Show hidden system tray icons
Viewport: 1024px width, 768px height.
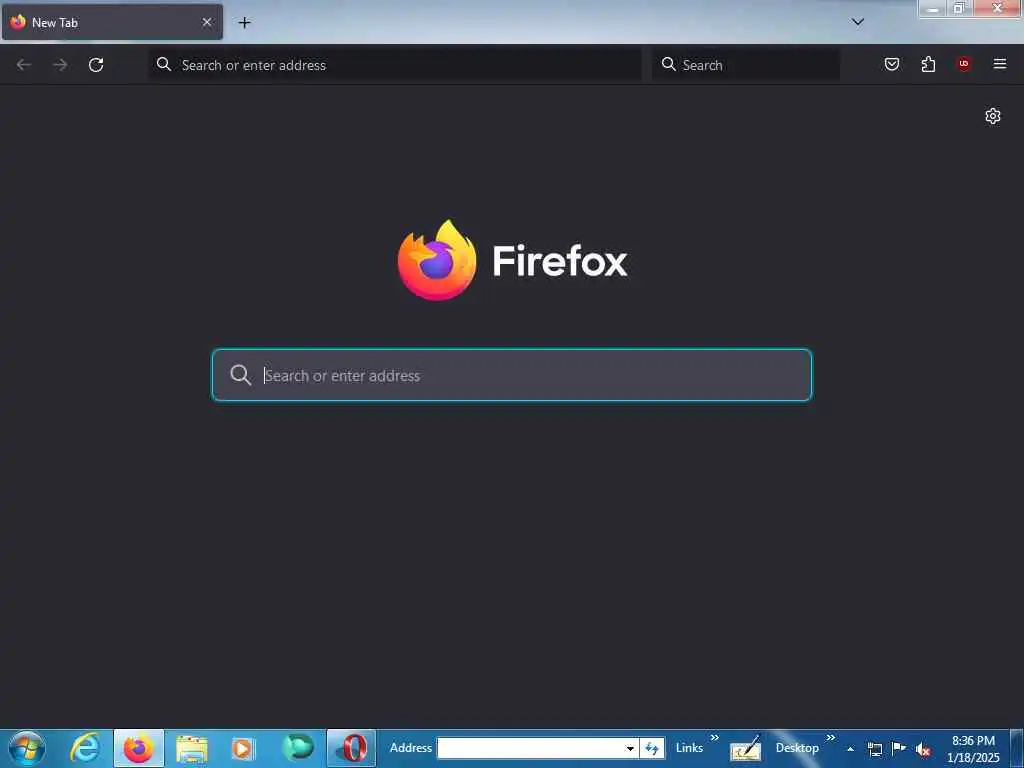tap(850, 749)
